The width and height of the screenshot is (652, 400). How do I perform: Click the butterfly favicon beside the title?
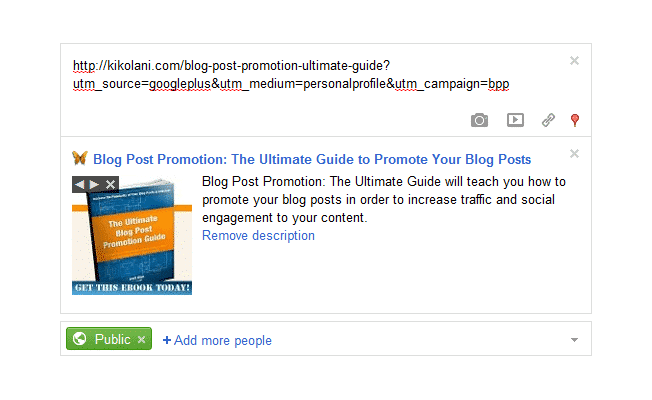click(80, 158)
